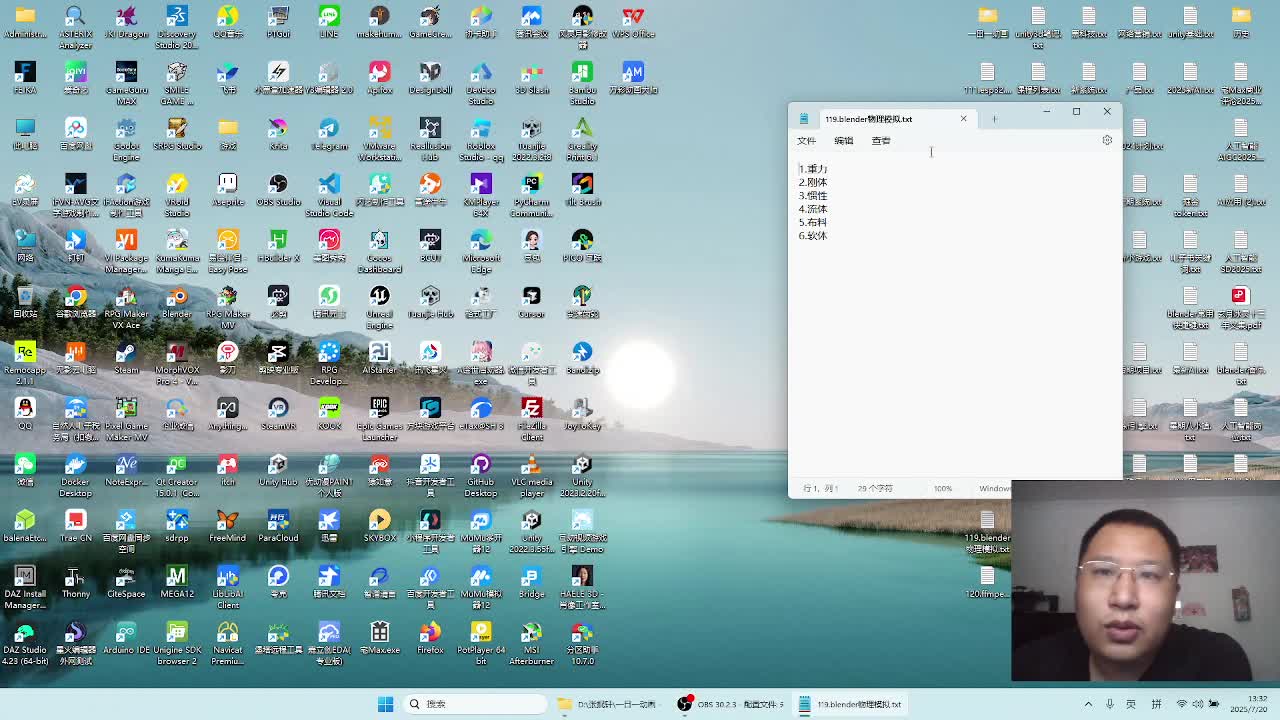Open the Steam desktop icon
The image size is (1280, 720).
(x=126, y=354)
